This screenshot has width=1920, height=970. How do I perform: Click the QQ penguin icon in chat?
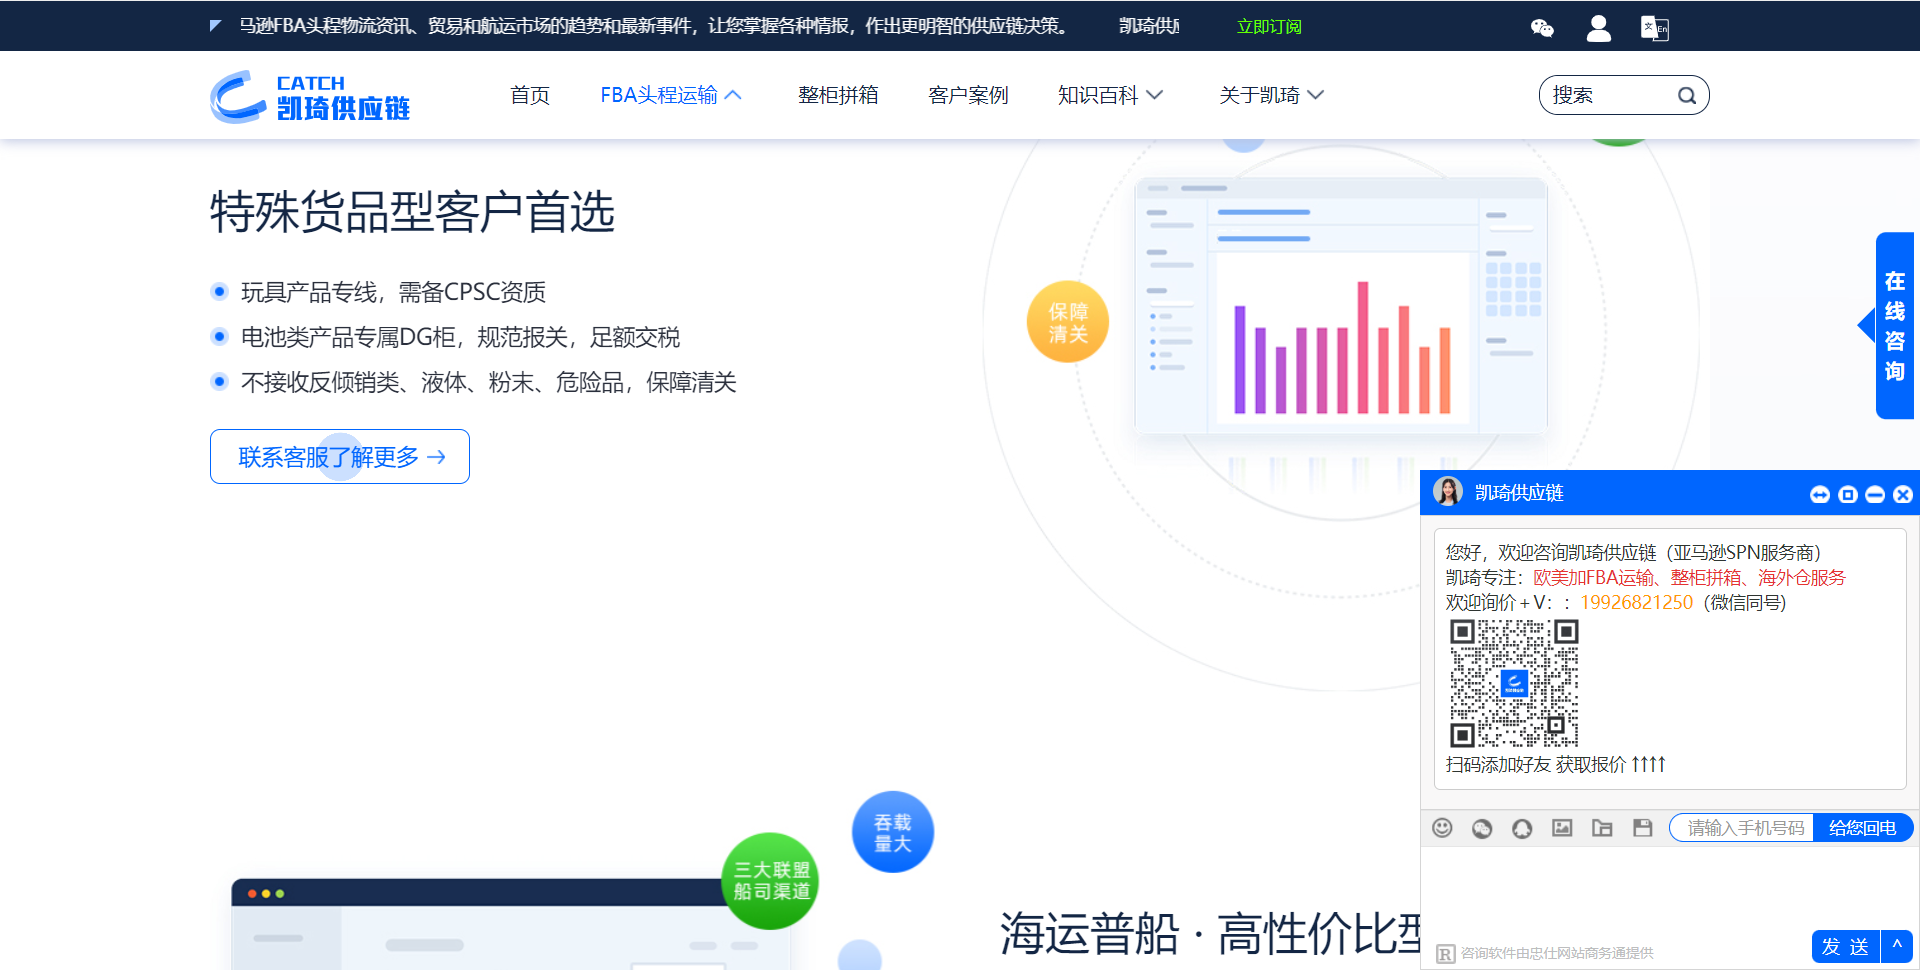coord(1522,828)
